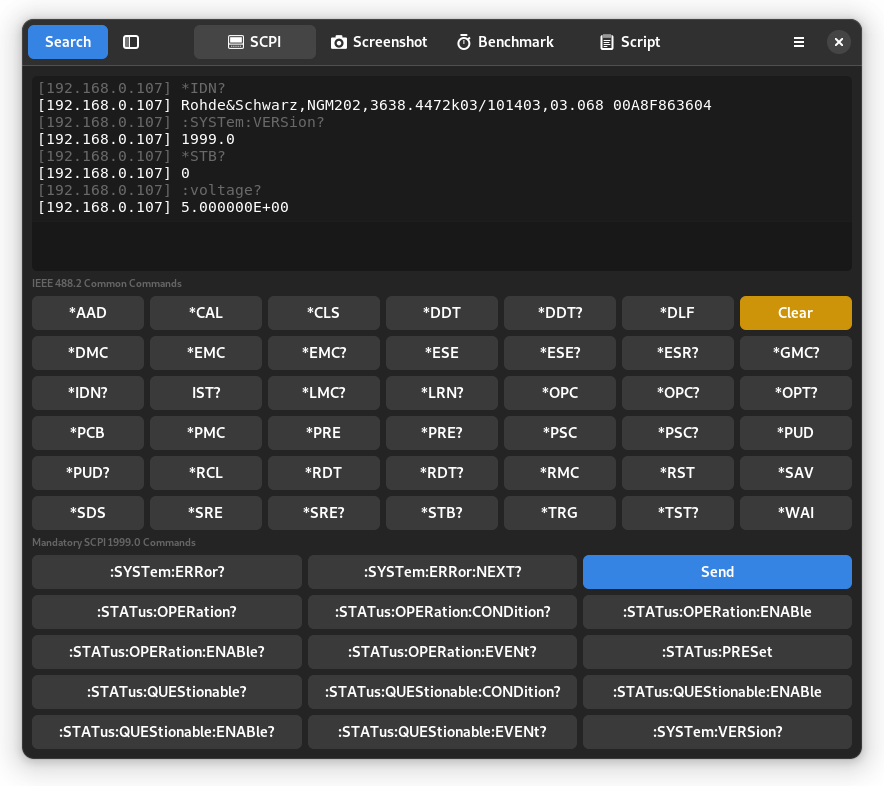Click the :SYSTem:ERRor:NEXT? button

coord(443,572)
